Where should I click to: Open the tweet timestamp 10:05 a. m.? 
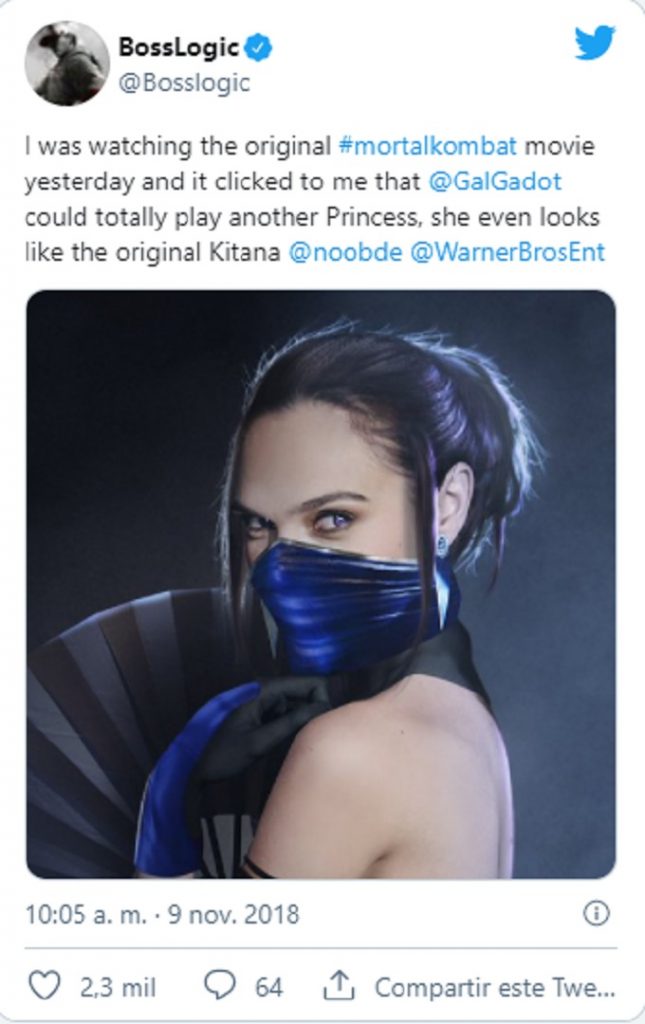point(86,914)
